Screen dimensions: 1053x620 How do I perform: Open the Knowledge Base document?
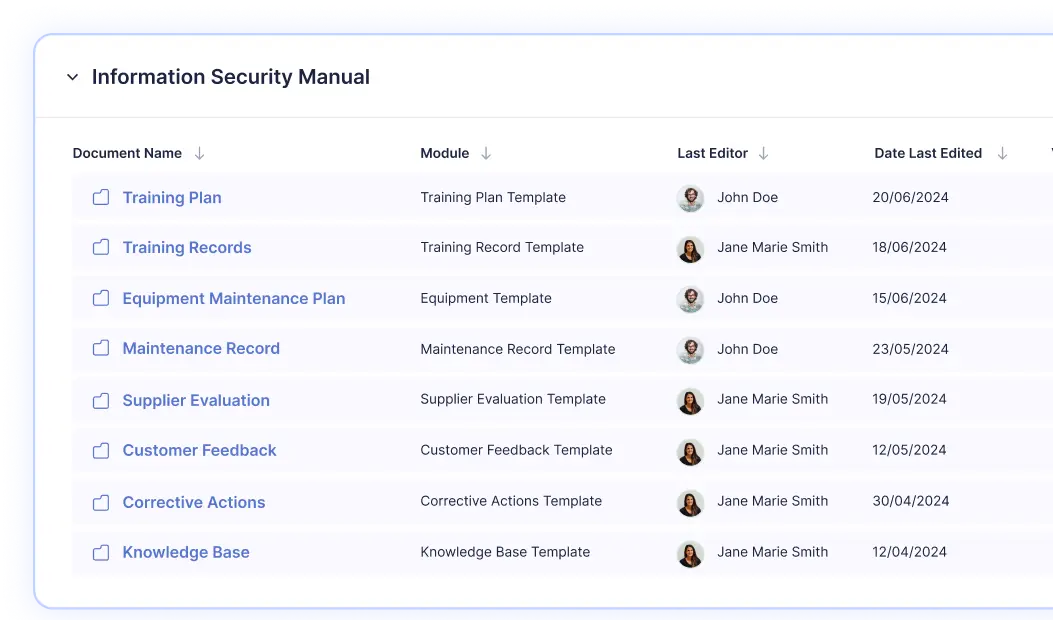click(186, 552)
